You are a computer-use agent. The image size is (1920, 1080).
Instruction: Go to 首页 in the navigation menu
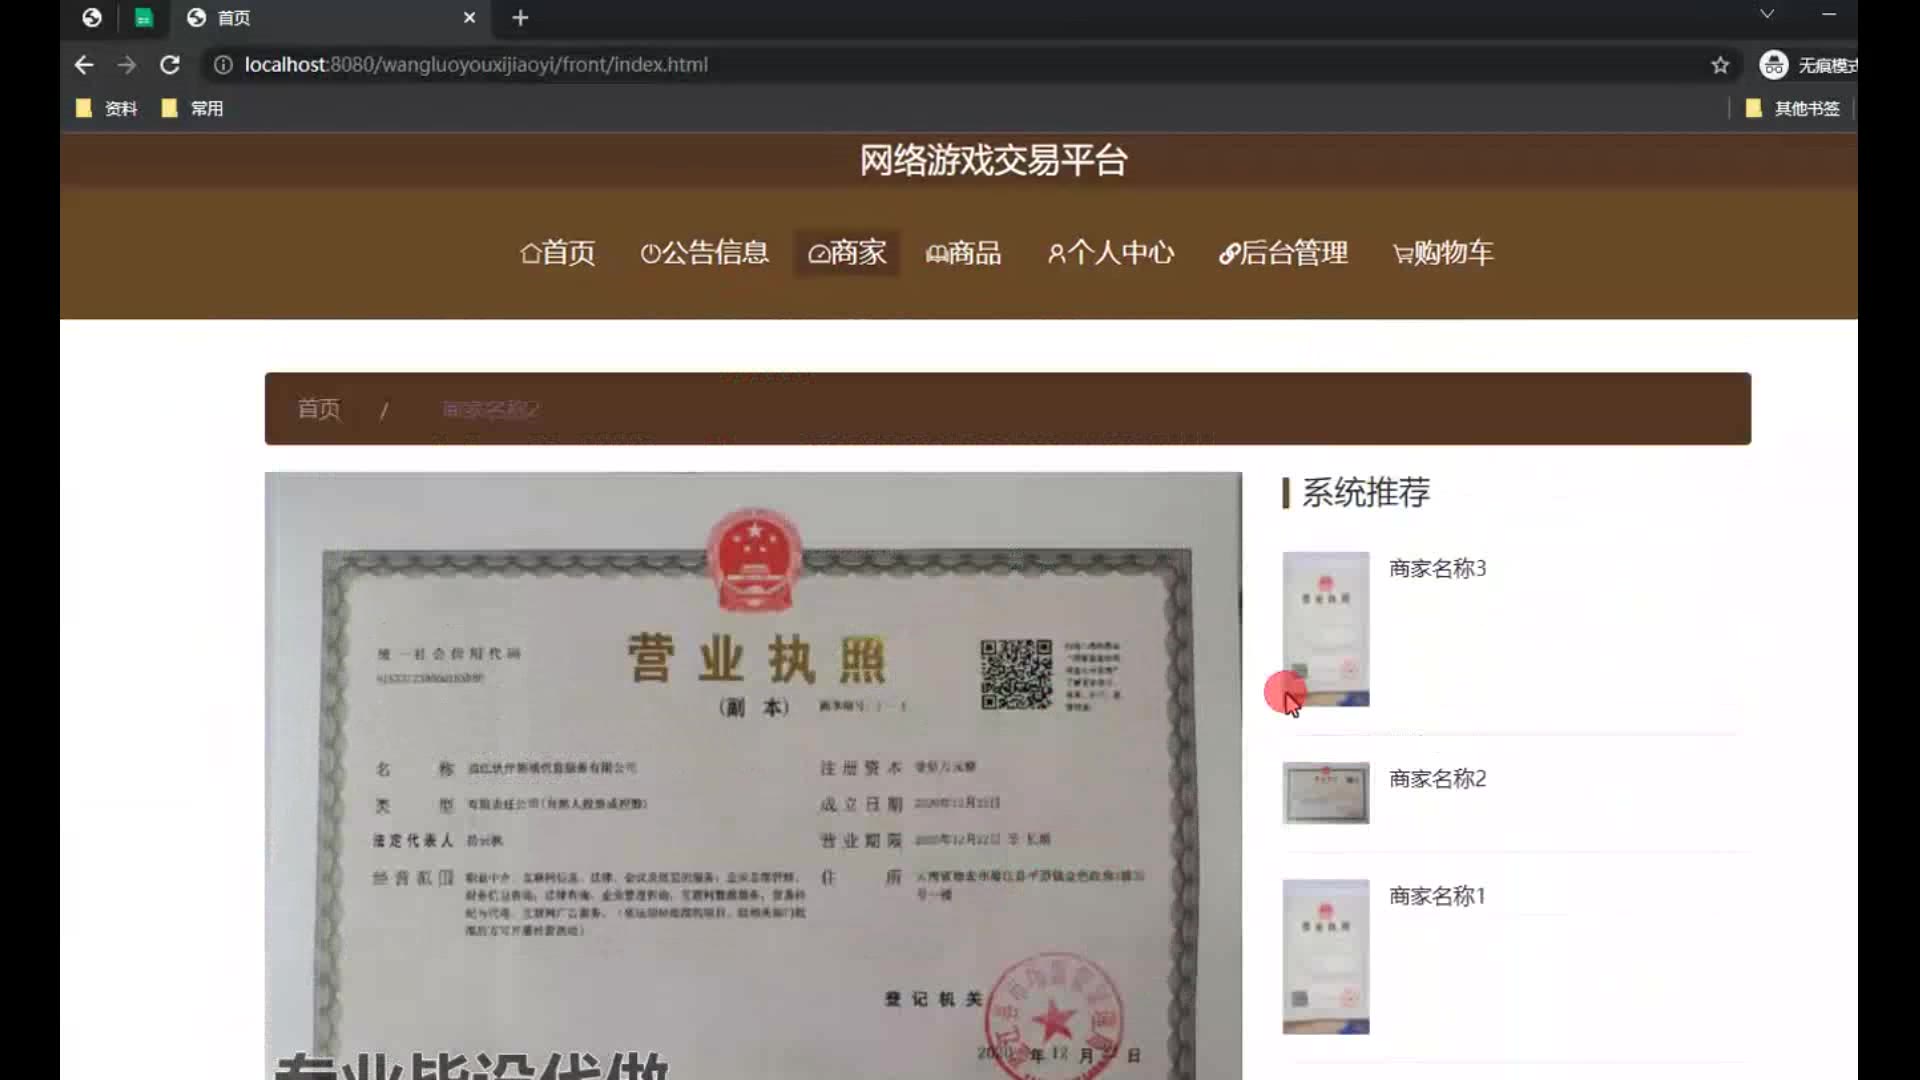point(558,253)
